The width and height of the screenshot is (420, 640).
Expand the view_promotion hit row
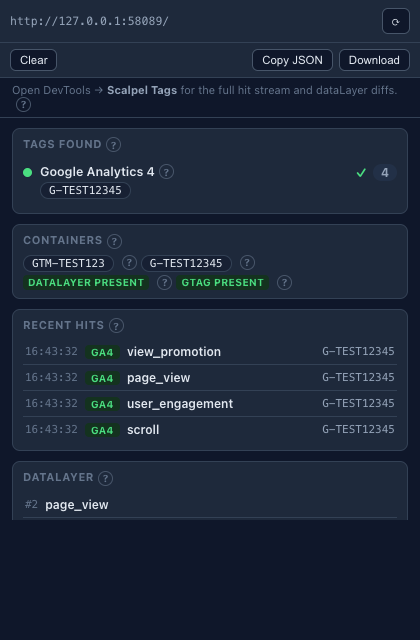point(210,351)
